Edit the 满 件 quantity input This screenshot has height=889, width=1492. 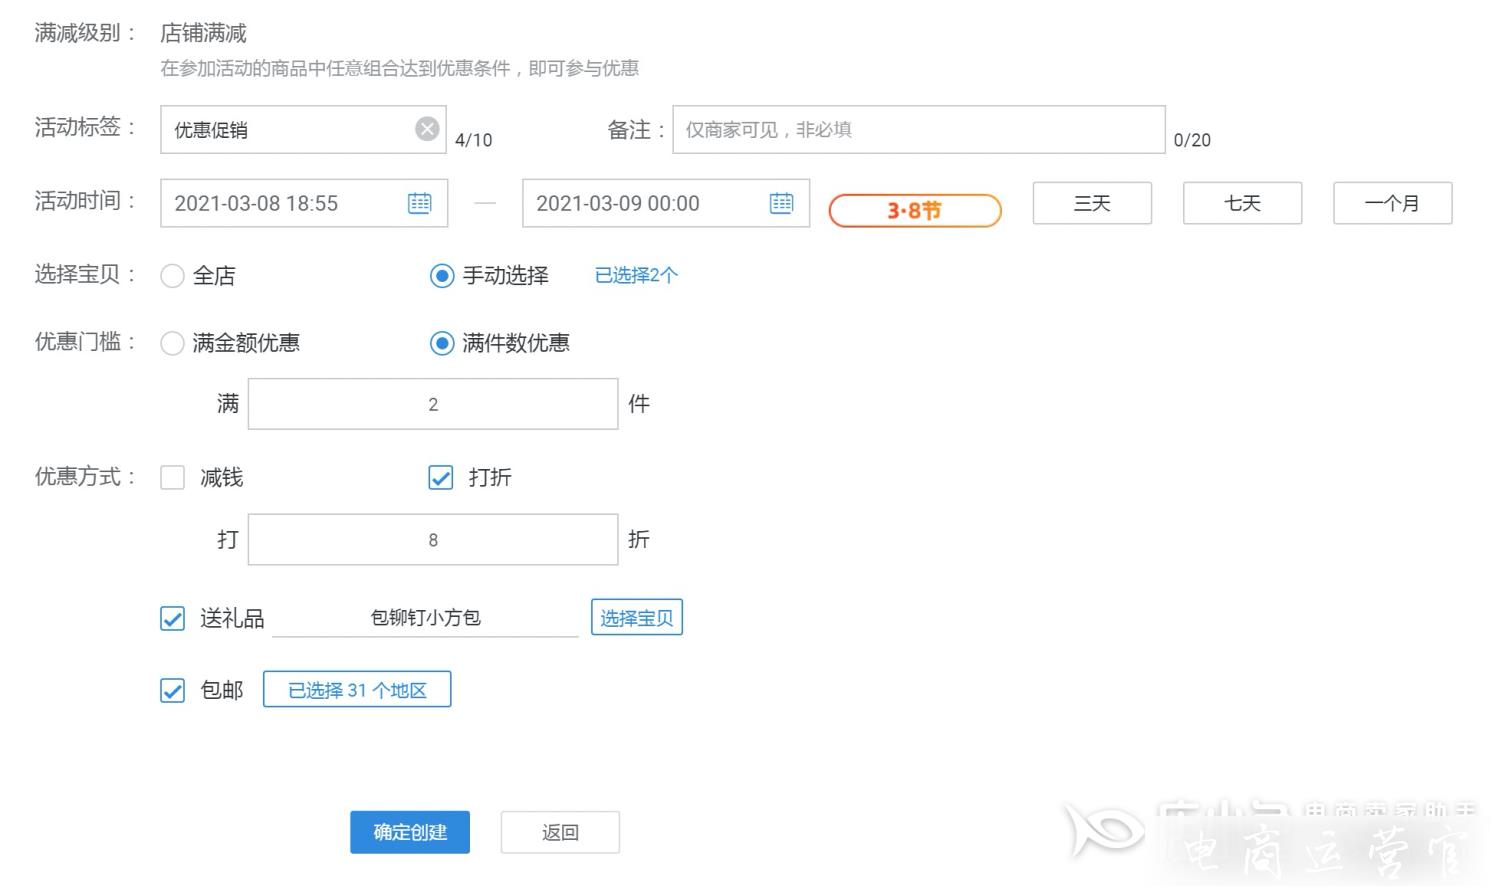point(433,404)
